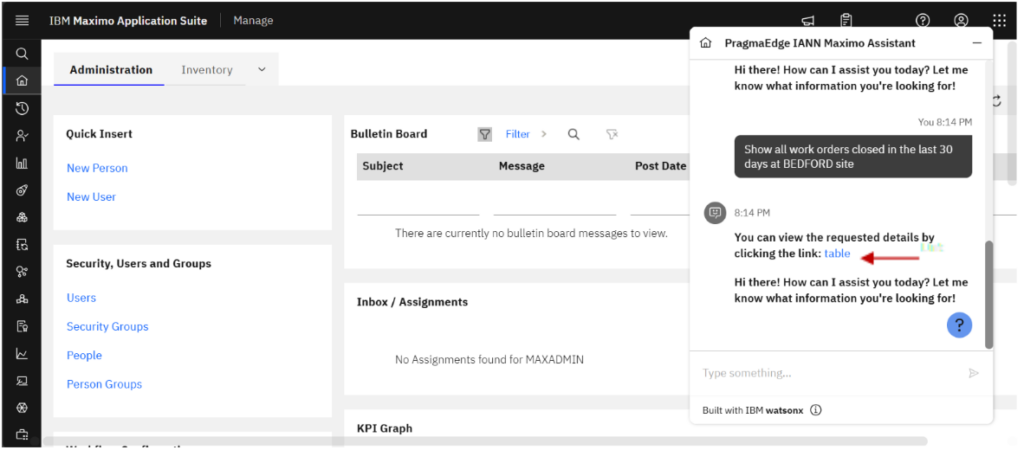Open the briefcase icon in the sidebar

22,434
